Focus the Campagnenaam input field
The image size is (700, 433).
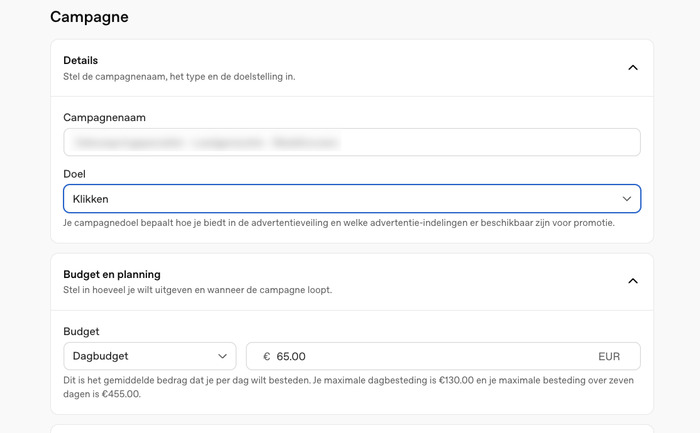point(352,142)
